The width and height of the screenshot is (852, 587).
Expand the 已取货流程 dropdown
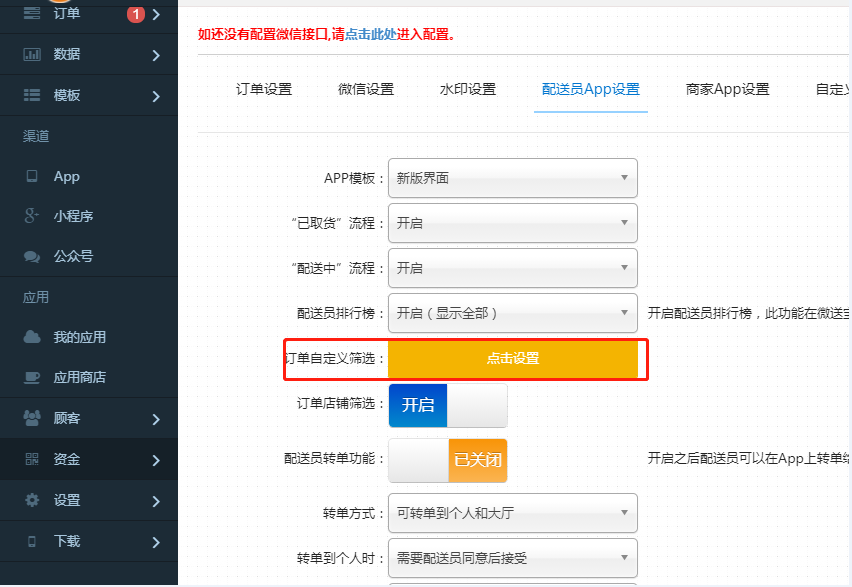[512, 223]
